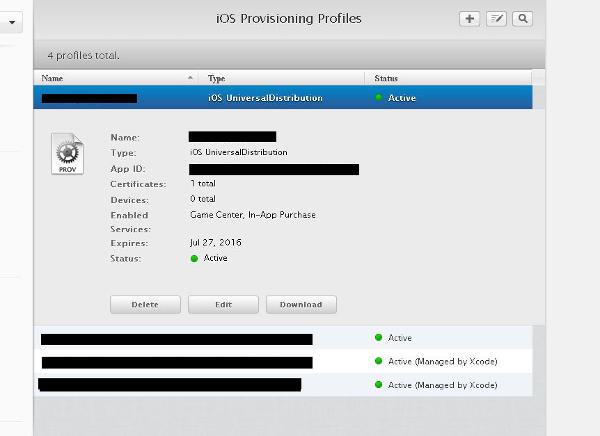Open the edit profiles pencil icon

496,19
